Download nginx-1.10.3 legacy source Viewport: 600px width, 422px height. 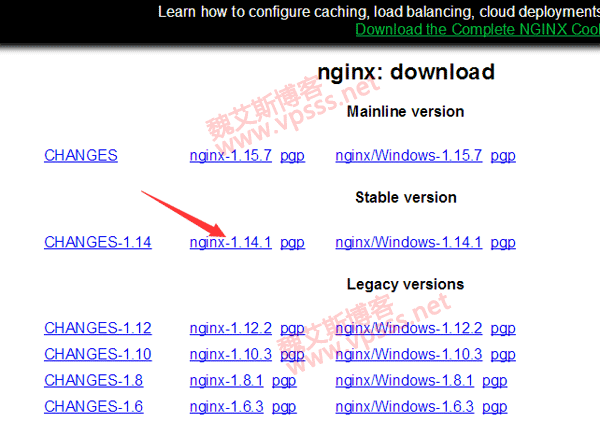coord(230,354)
